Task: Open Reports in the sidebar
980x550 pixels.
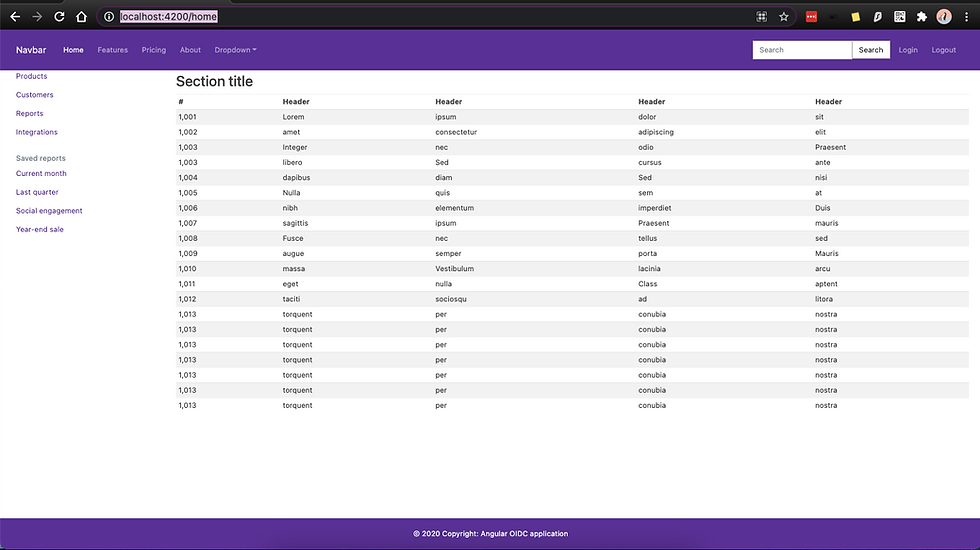Action: pyautogui.click(x=29, y=114)
